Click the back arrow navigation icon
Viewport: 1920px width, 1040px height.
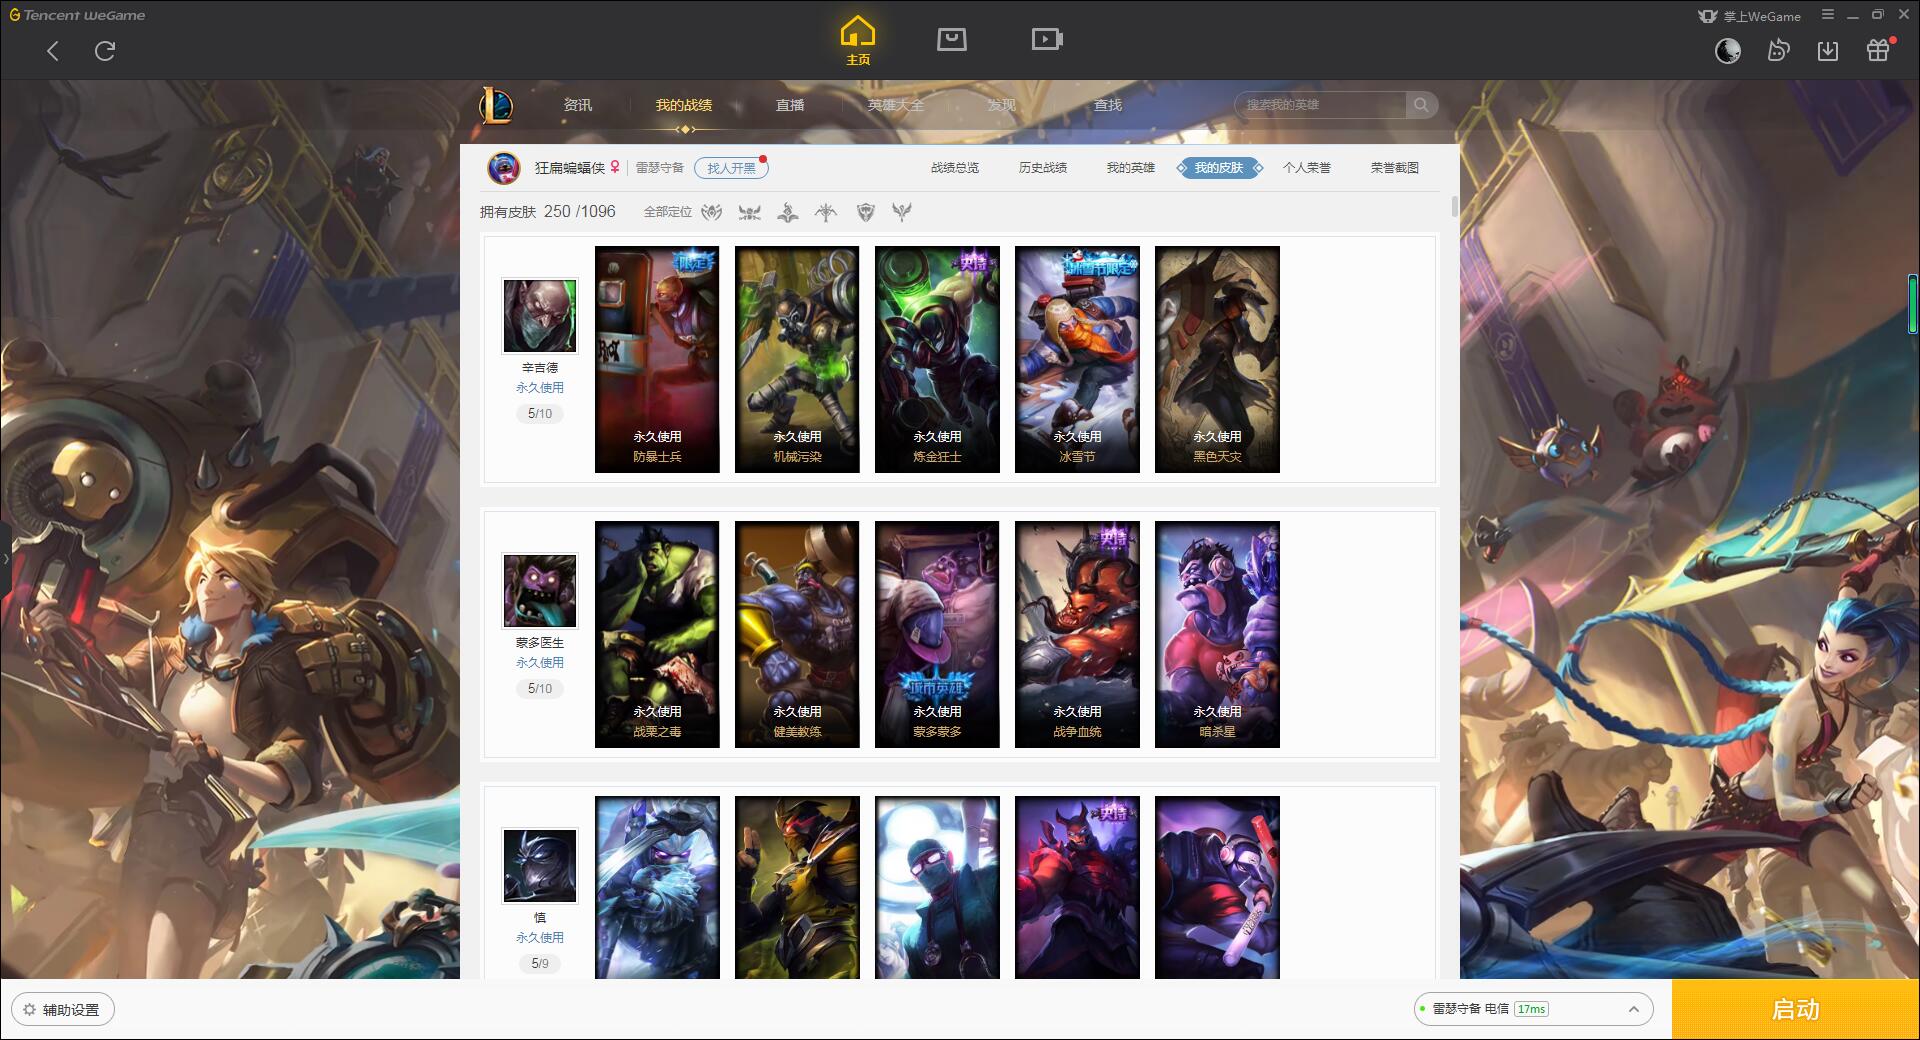coord(53,51)
